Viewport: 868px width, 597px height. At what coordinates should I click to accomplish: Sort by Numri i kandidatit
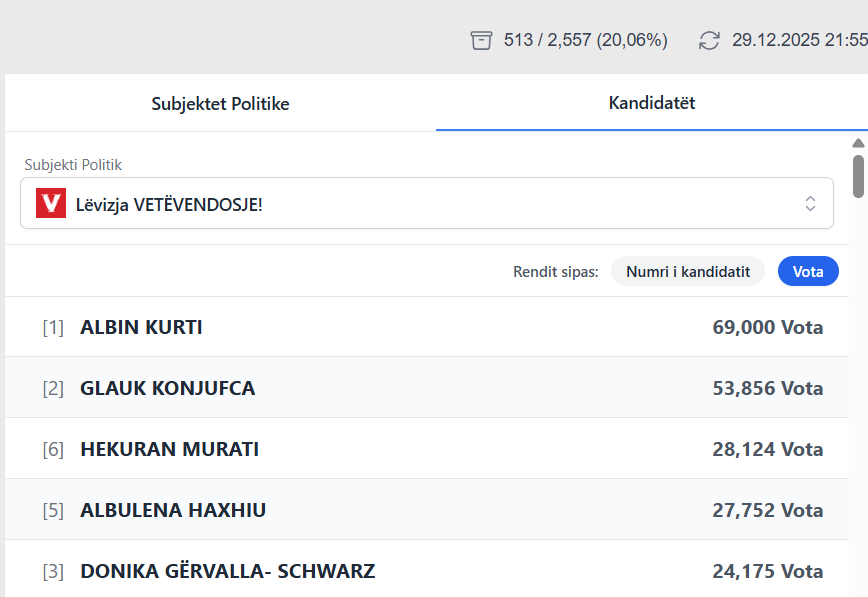pyautogui.click(x=687, y=271)
